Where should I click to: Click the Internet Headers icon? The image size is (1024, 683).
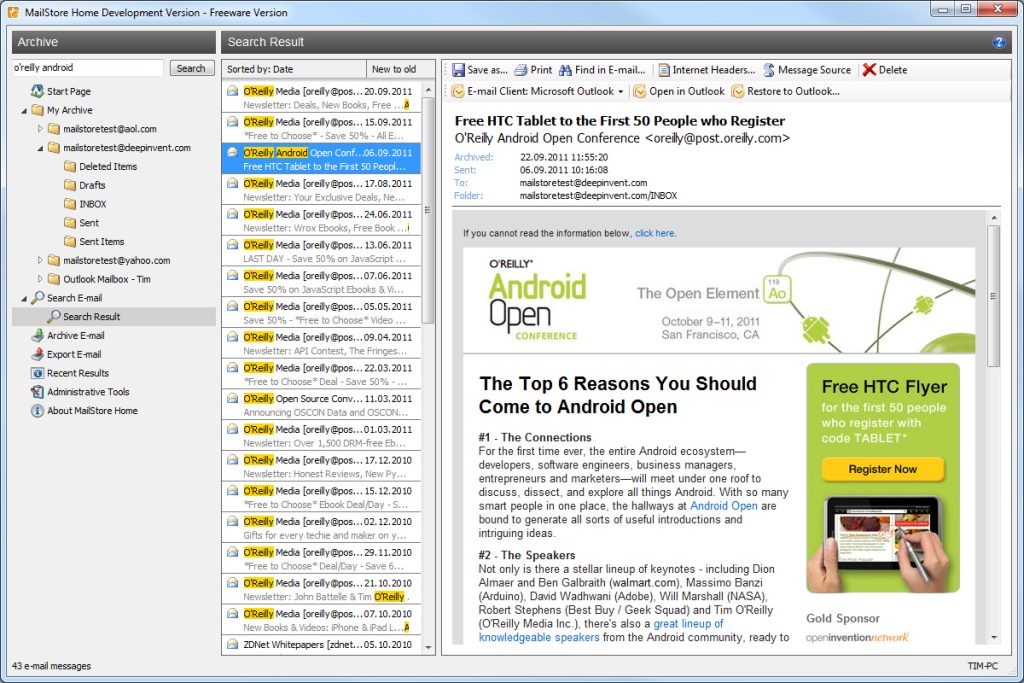[664, 70]
